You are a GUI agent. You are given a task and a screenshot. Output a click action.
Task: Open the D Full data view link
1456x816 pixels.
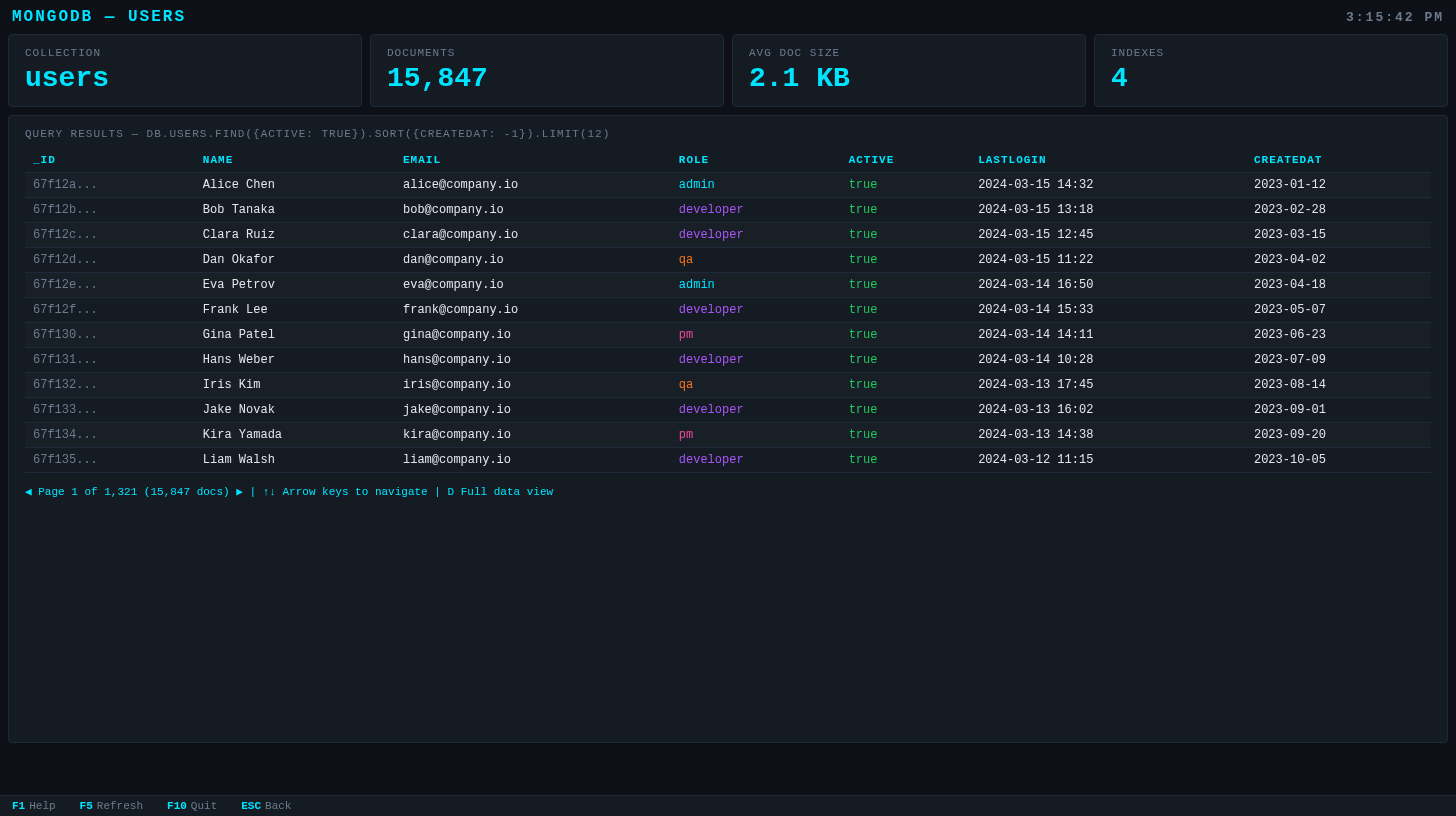[500, 492]
